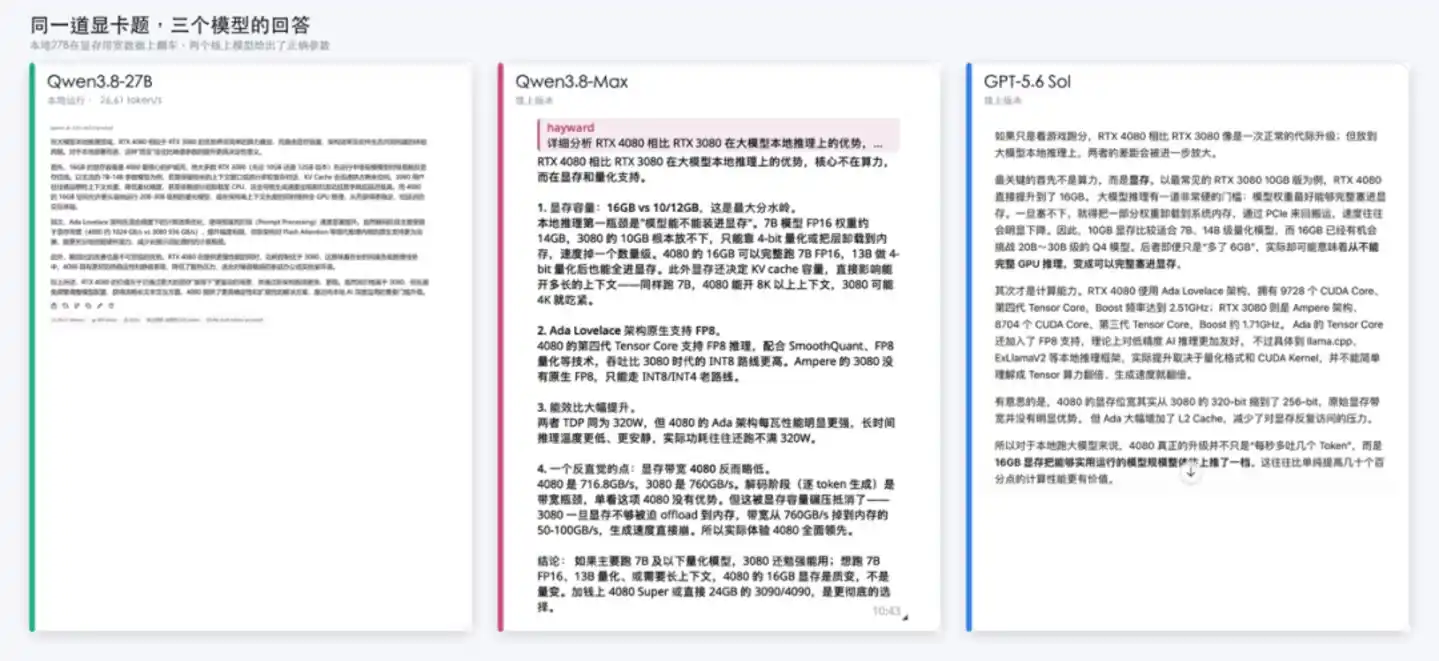Select the "Qwen3.8-27B" card title
Image resolution: width=1439 pixels, height=661 pixels.
pyautogui.click(x=100, y=81)
